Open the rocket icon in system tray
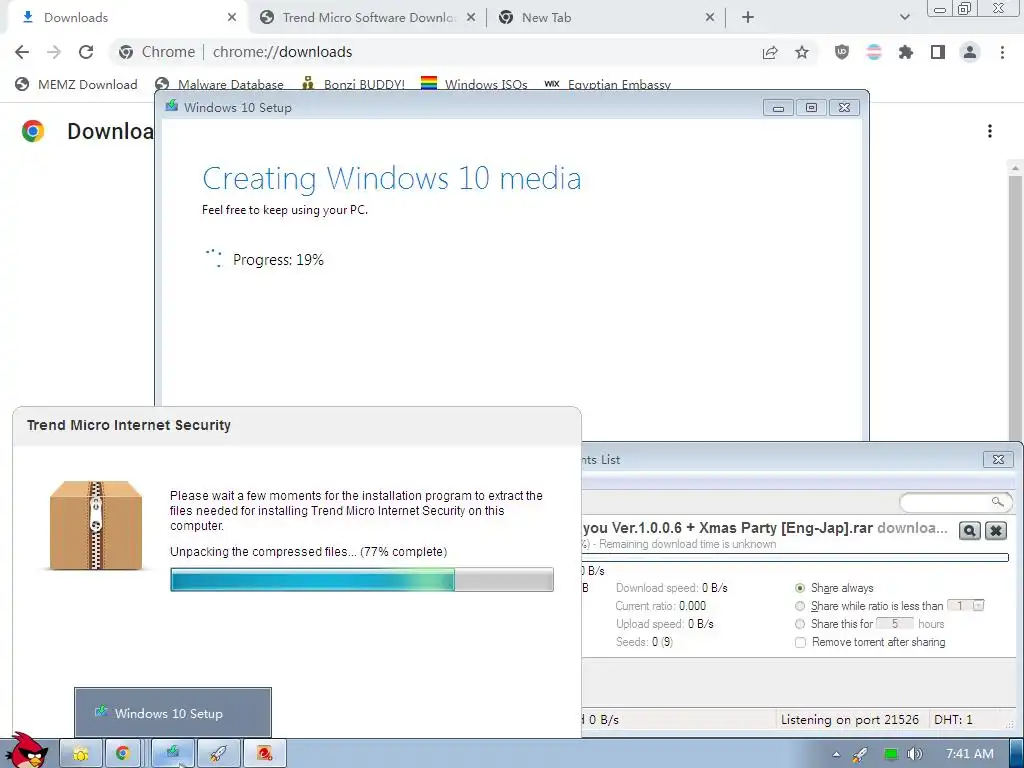1024x768 pixels. [x=861, y=754]
